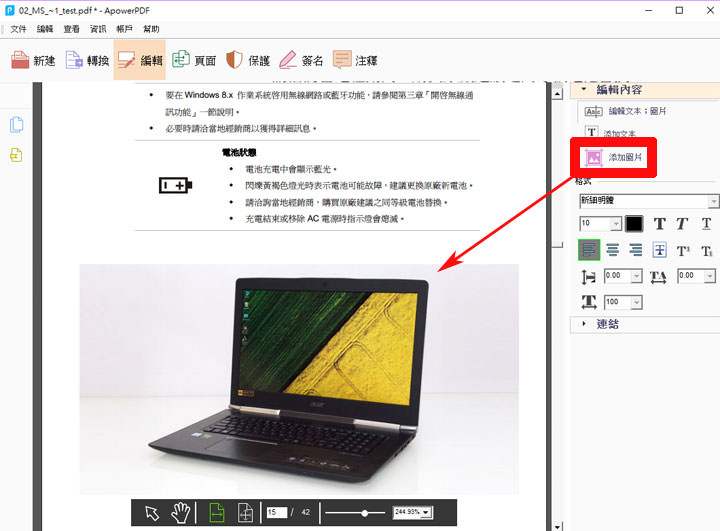
Task: Select the 編輯 (Edit) toolbar tab
Action: (140, 60)
